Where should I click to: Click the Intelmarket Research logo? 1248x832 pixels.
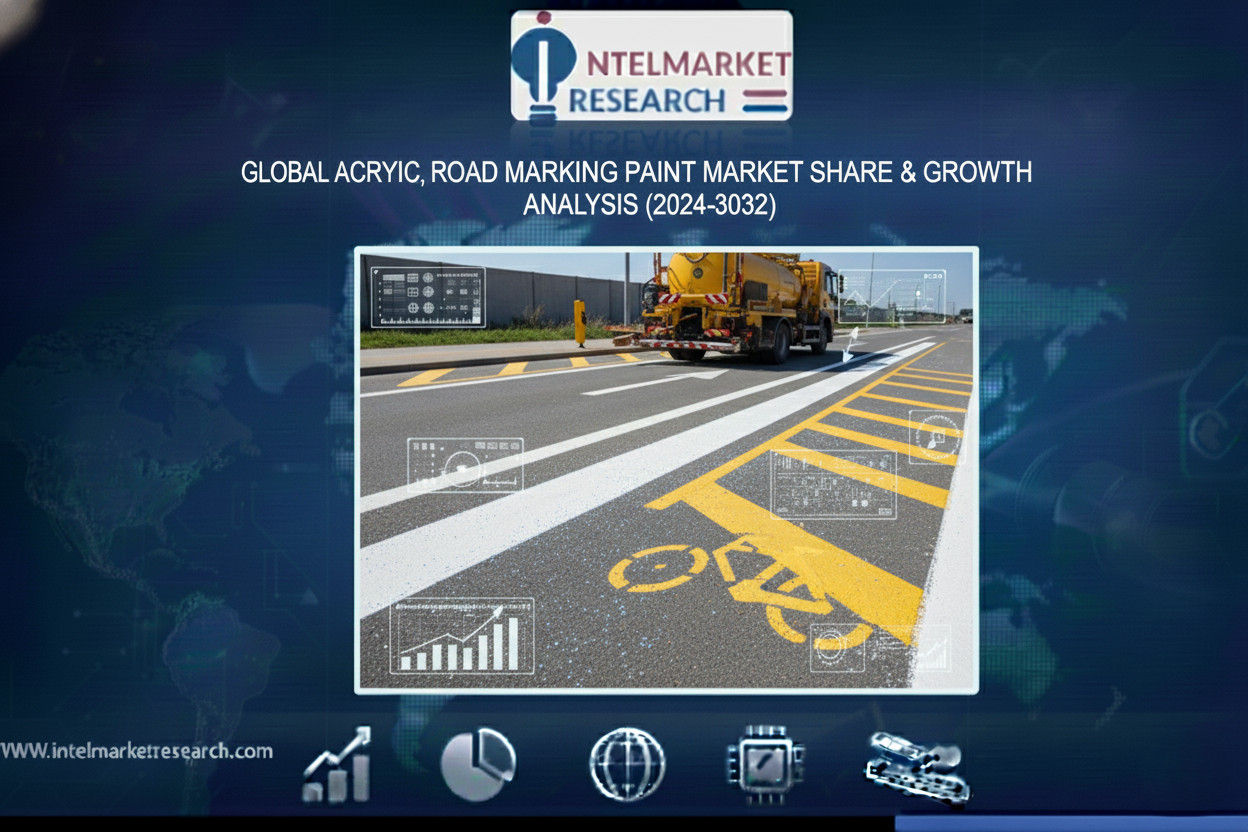coord(651,66)
